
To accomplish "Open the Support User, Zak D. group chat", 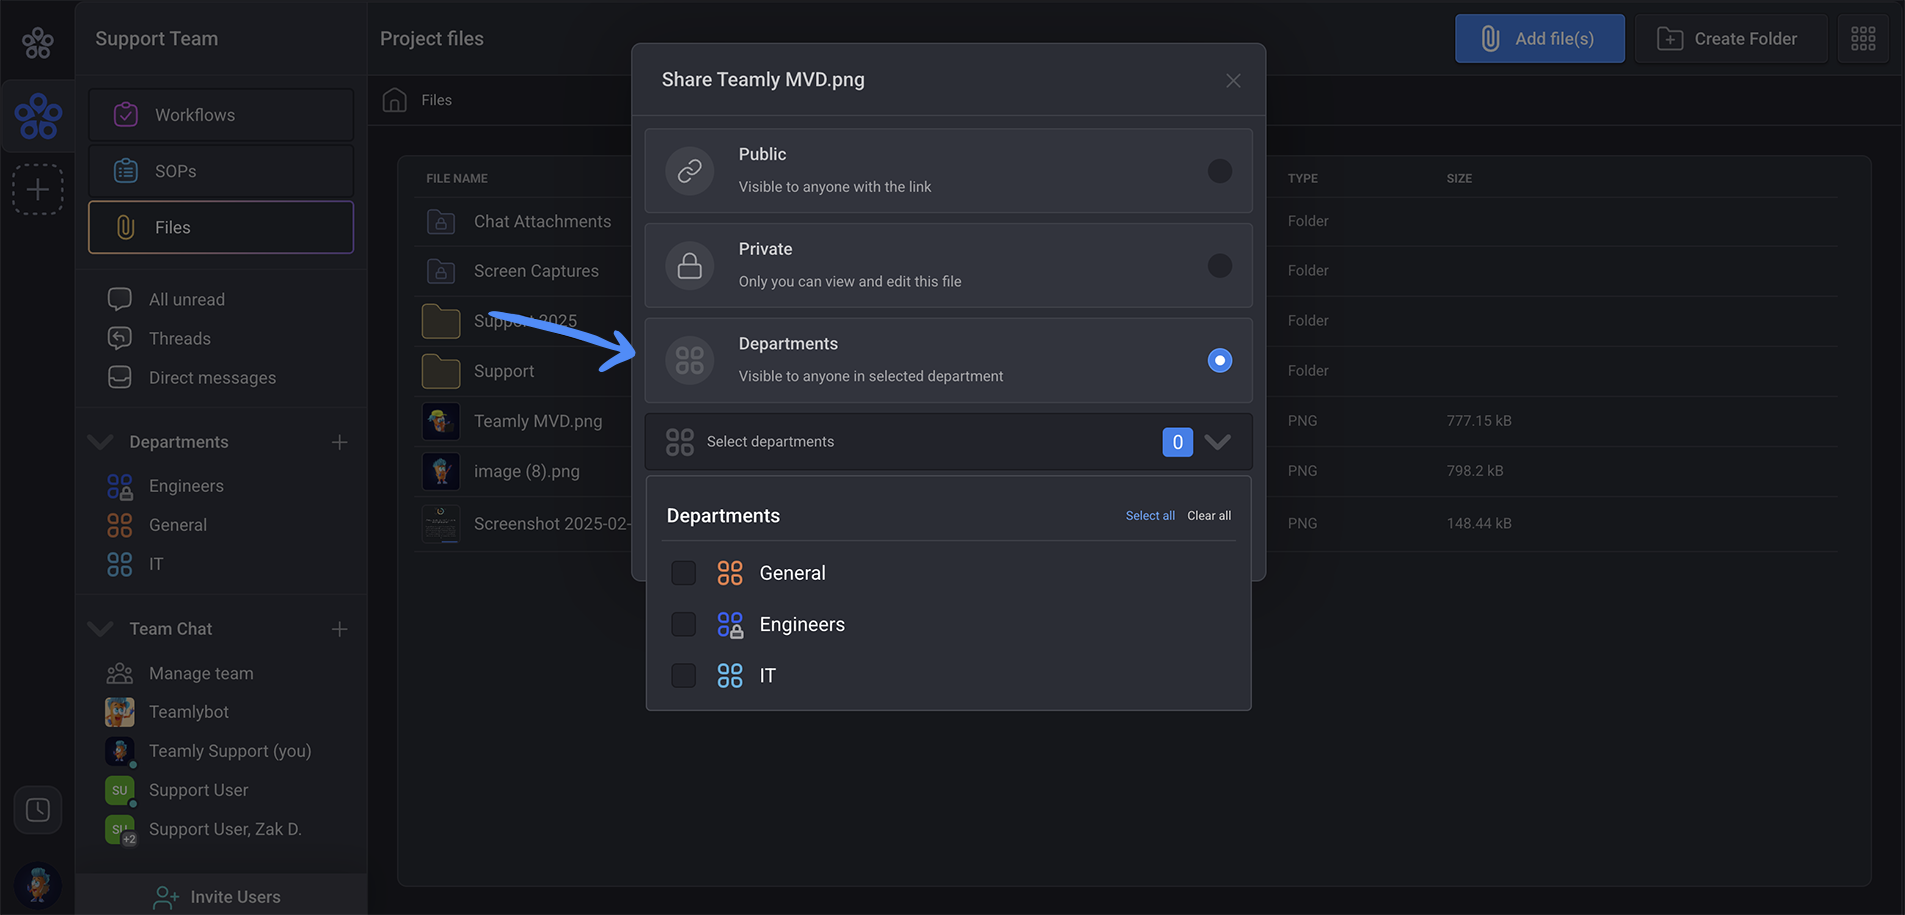I will pyautogui.click(x=203, y=829).
